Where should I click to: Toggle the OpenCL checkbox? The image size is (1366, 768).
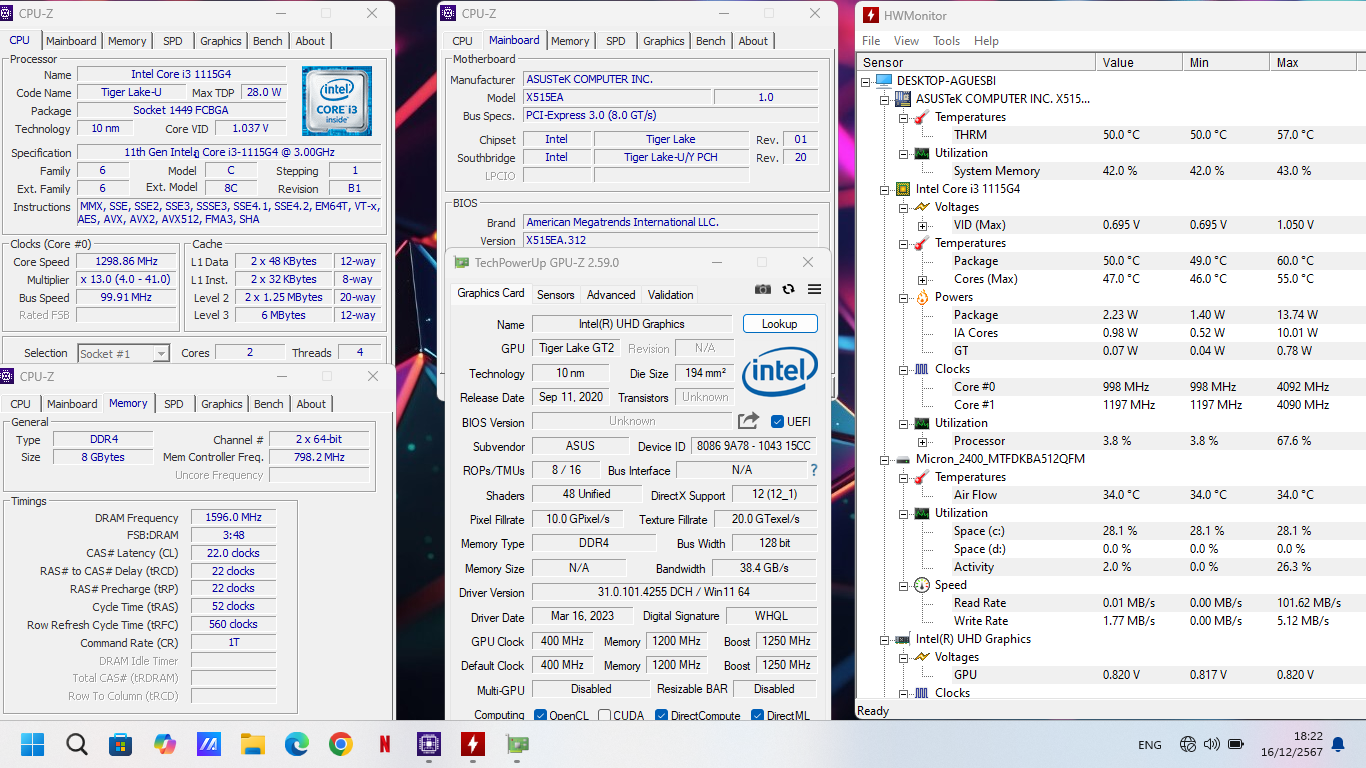540,715
